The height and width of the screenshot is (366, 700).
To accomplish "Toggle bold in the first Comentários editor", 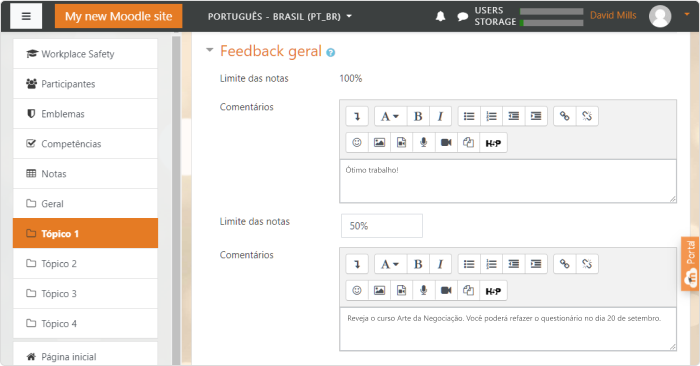I will coord(418,116).
